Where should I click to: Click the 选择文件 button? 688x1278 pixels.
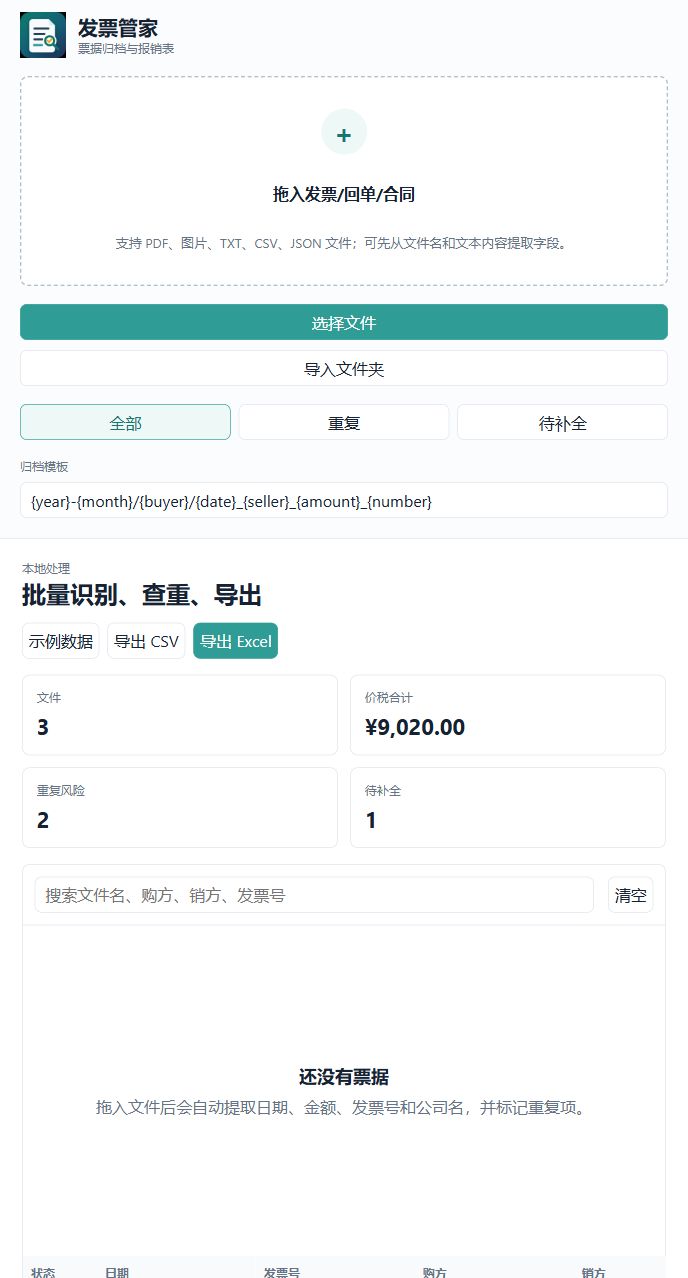(x=344, y=323)
